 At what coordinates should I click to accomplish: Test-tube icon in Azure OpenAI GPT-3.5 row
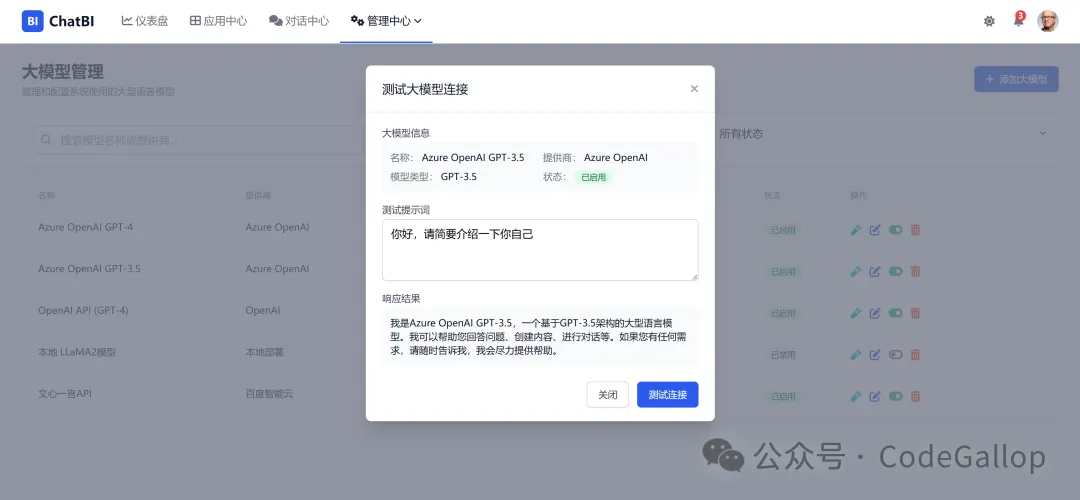855,272
